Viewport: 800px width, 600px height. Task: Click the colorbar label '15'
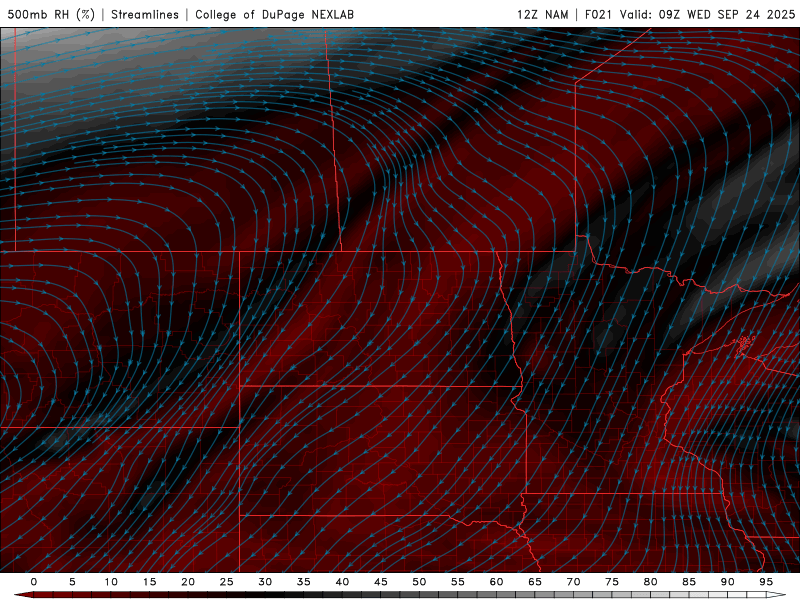pyautogui.click(x=149, y=582)
